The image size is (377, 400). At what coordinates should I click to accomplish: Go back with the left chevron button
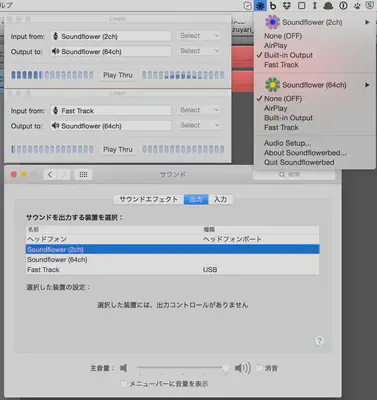pyautogui.click(x=50, y=175)
